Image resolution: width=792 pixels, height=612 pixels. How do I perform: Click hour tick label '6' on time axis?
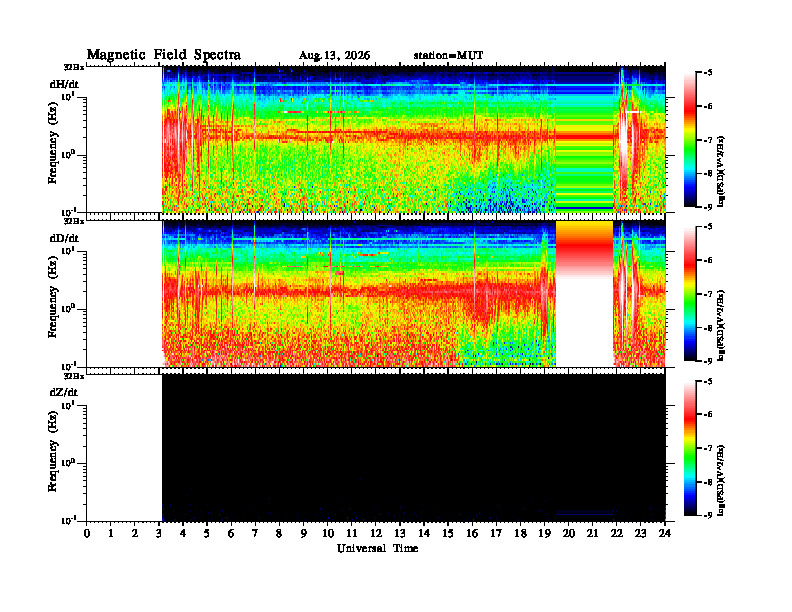pos(231,534)
